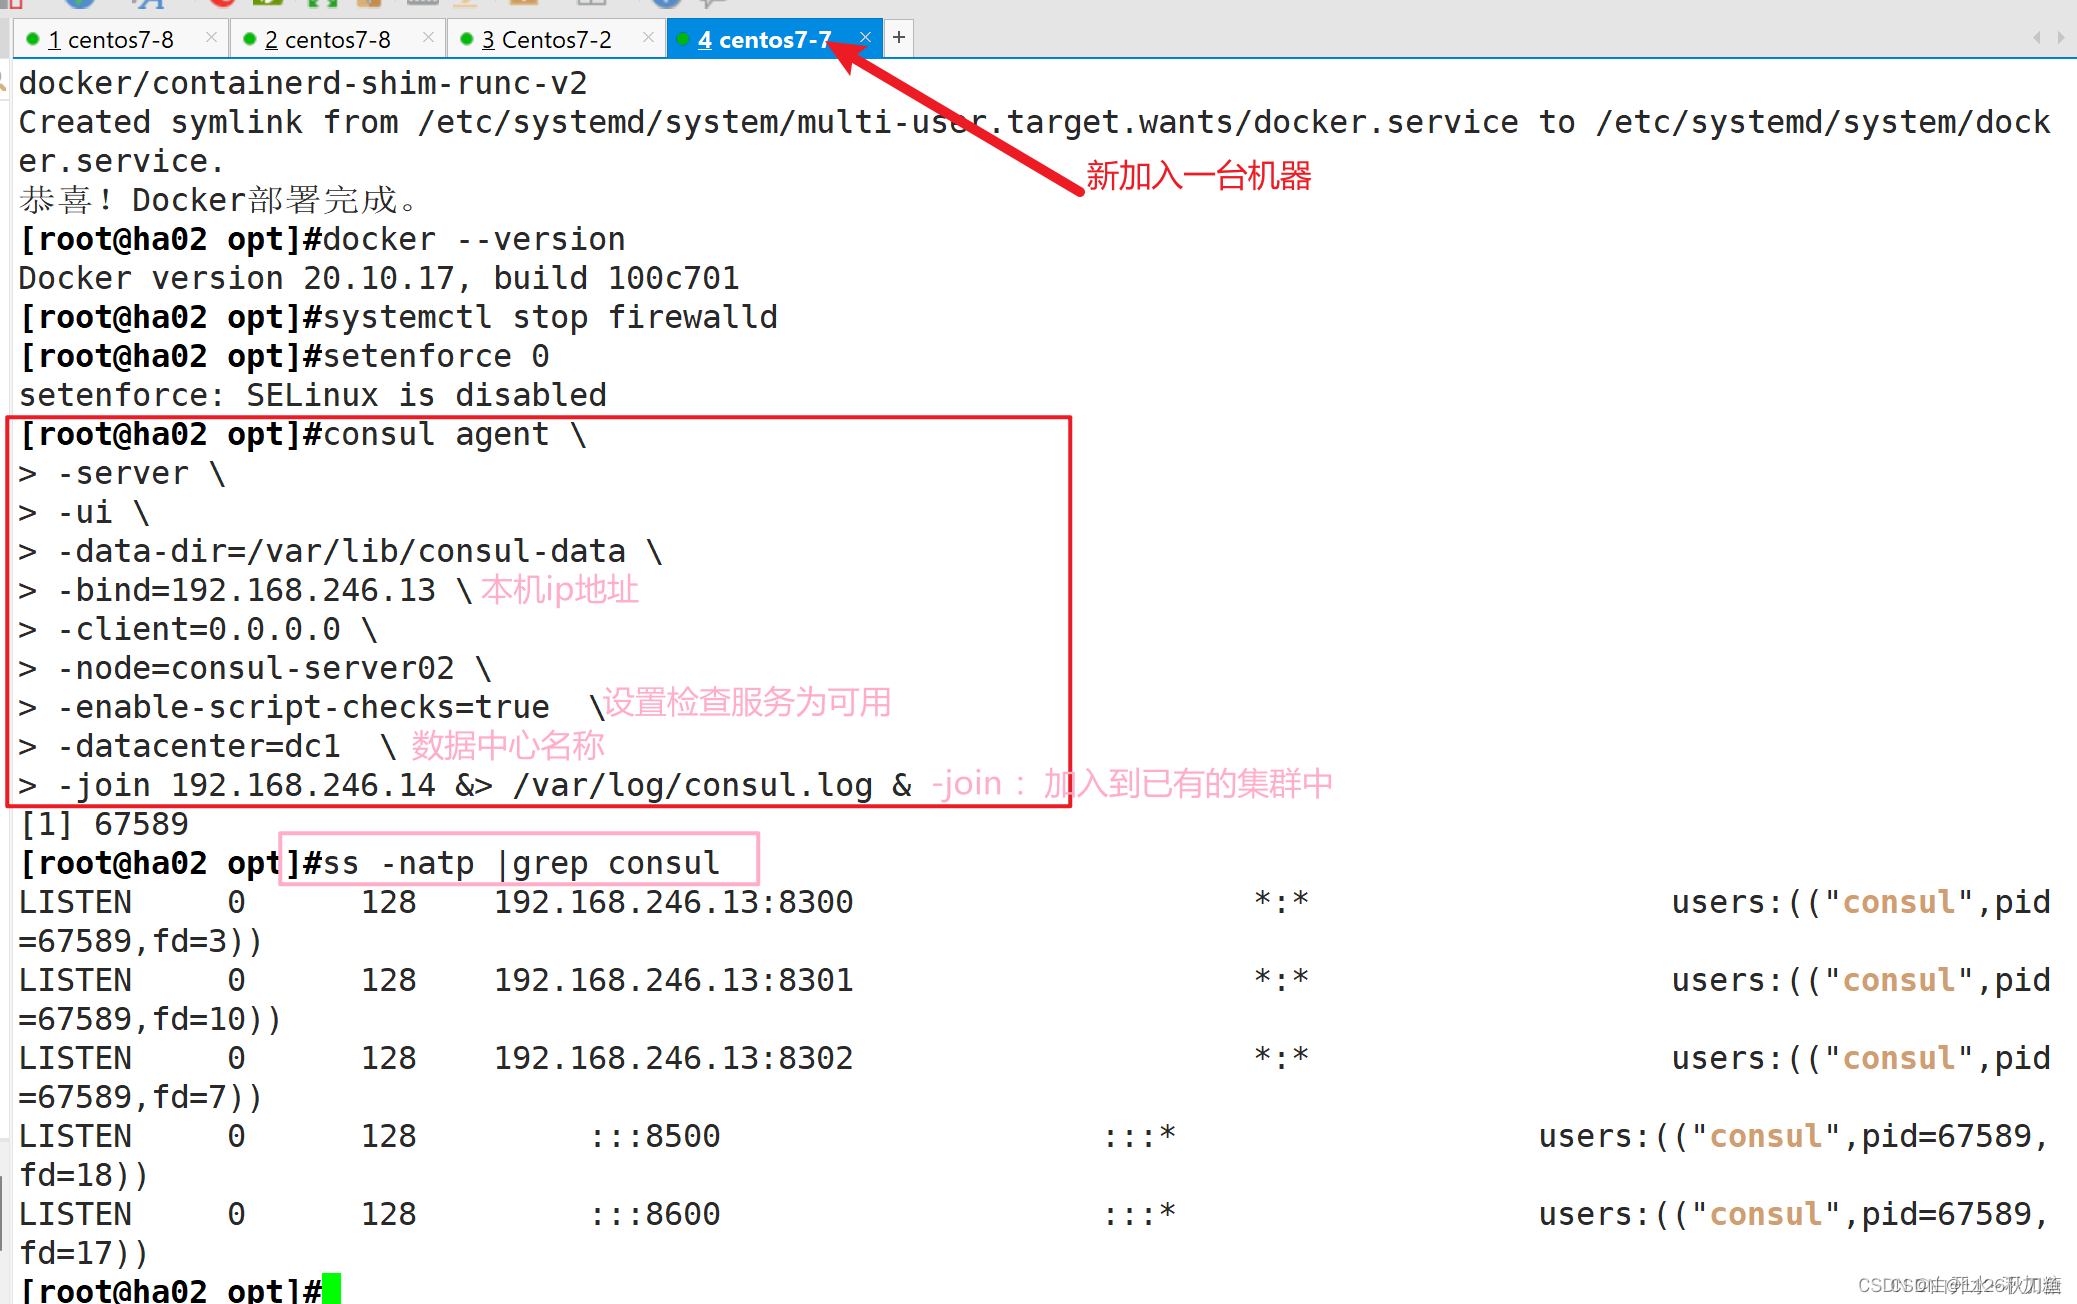
Task: Click the red '新加入一台机器' annotation
Action: pyautogui.click(x=1198, y=176)
